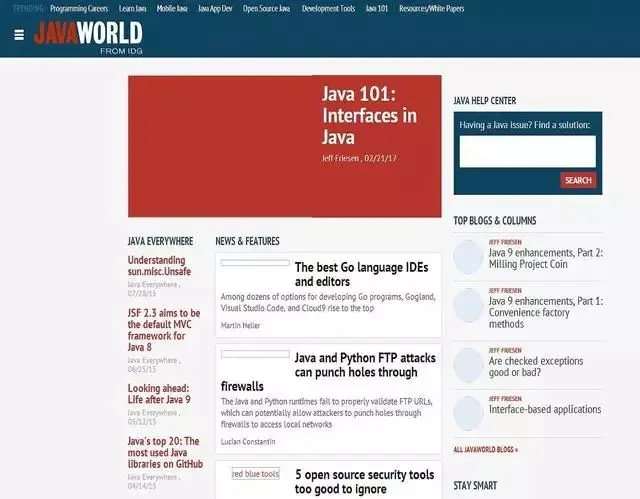640x499 pixels.
Task: Open Java's top 20 libraries on GitHub
Action: tap(165, 452)
